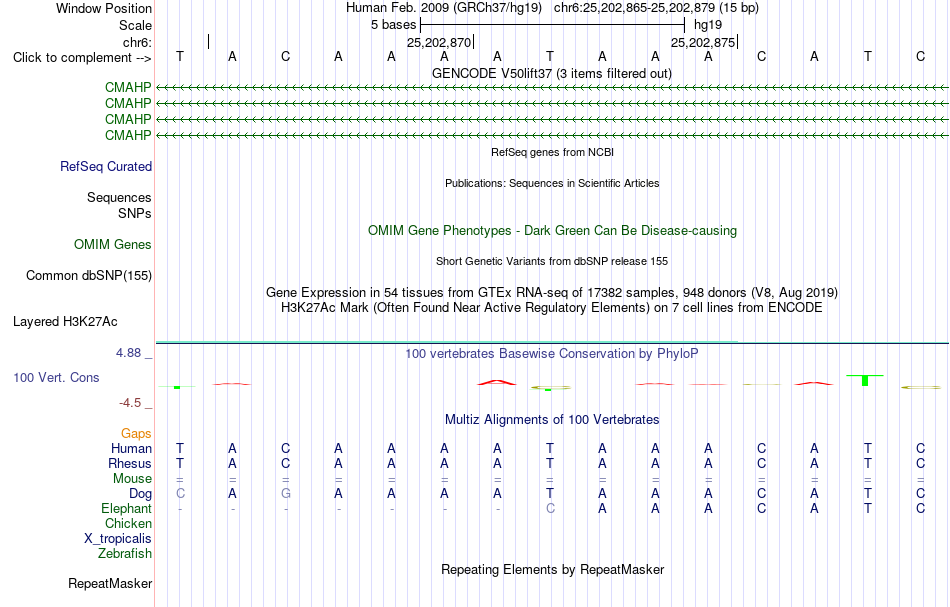Click the GTEx Gene Expression track title
Image resolution: width=950 pixels, height=607 pixels.
pos(552,293)
